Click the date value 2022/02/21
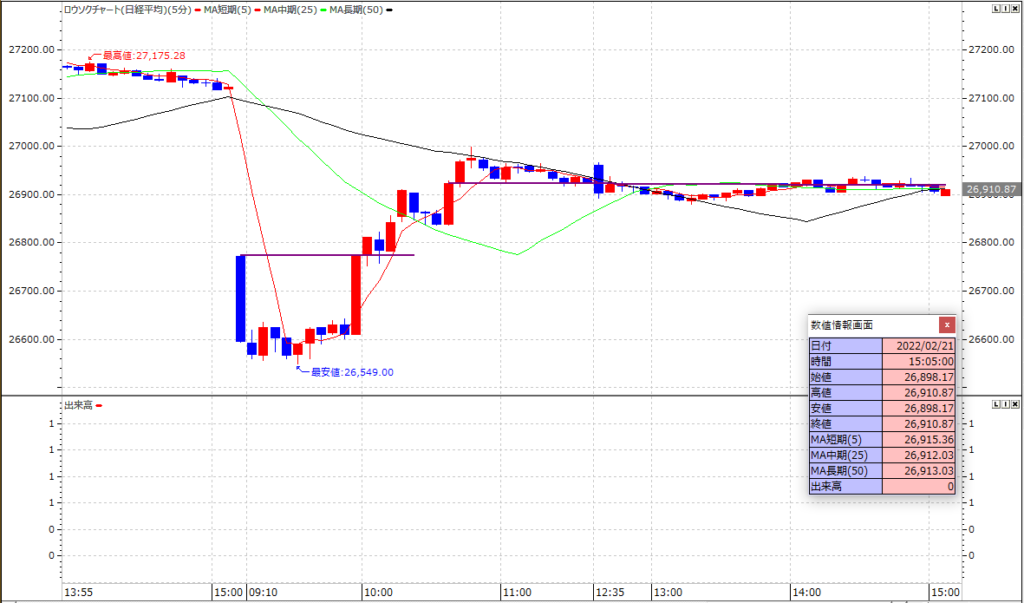 coord(919,346)
